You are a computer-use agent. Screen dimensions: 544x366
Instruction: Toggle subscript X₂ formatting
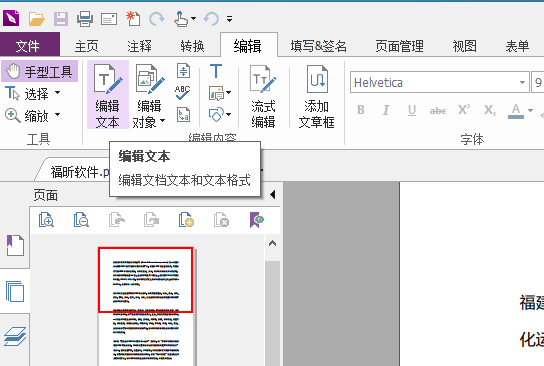[490, 110]
